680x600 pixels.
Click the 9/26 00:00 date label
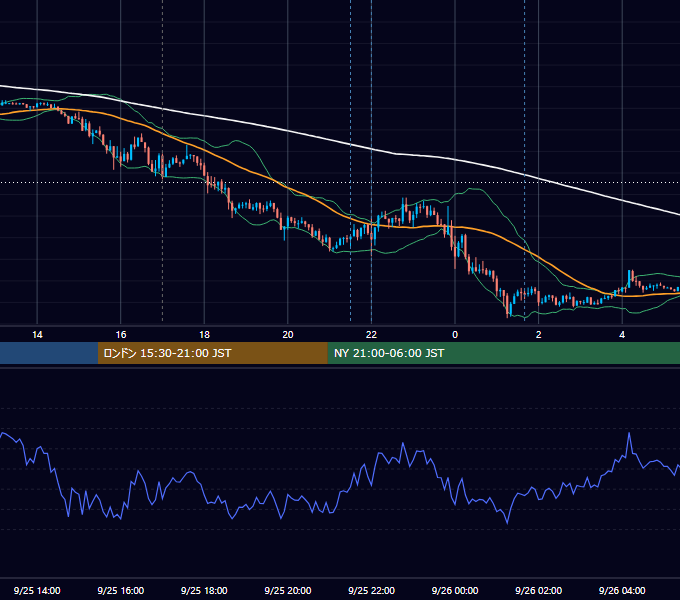tap(455, 590)
